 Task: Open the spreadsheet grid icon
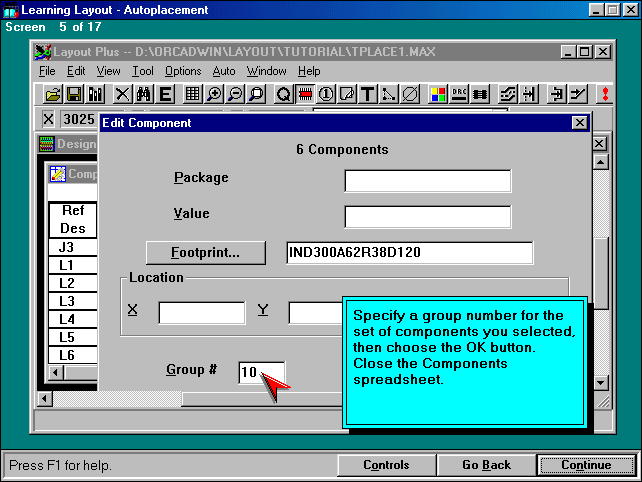[x=192, y=94]
